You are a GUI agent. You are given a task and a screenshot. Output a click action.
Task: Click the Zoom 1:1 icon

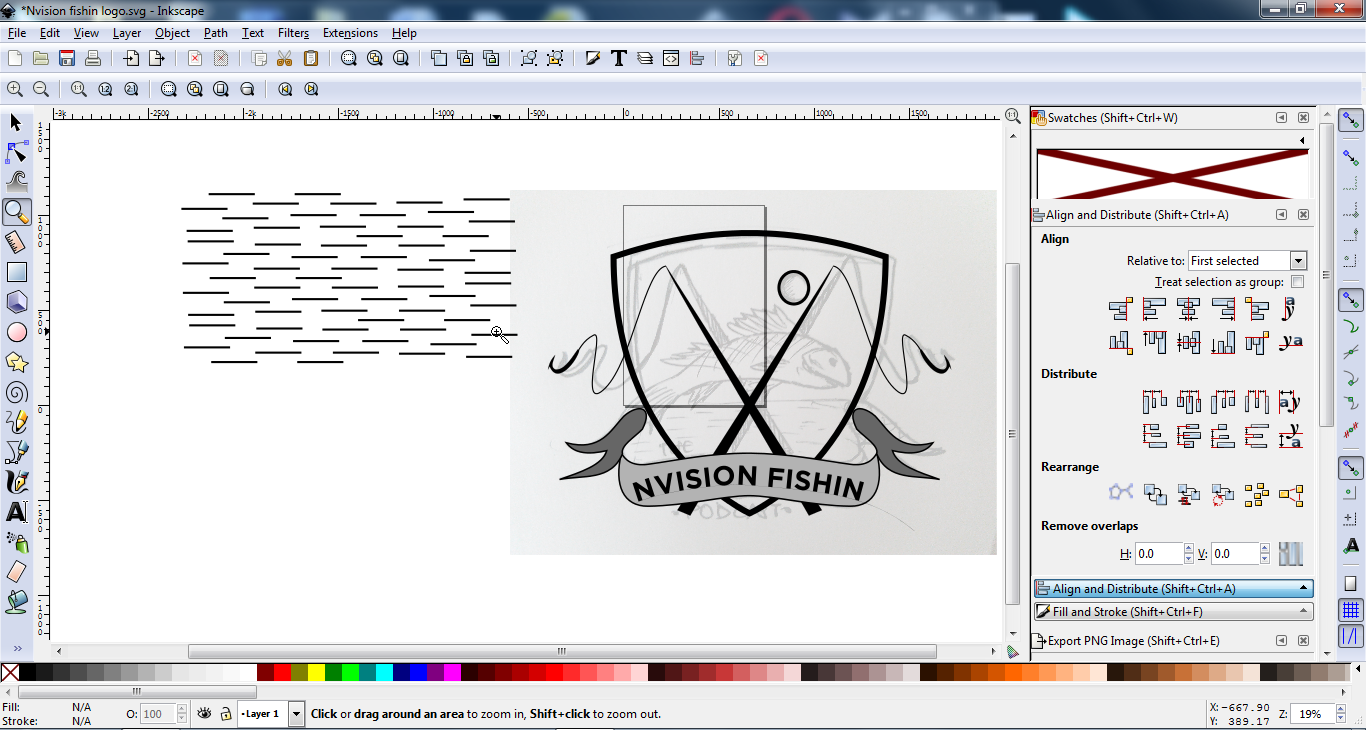79,89
